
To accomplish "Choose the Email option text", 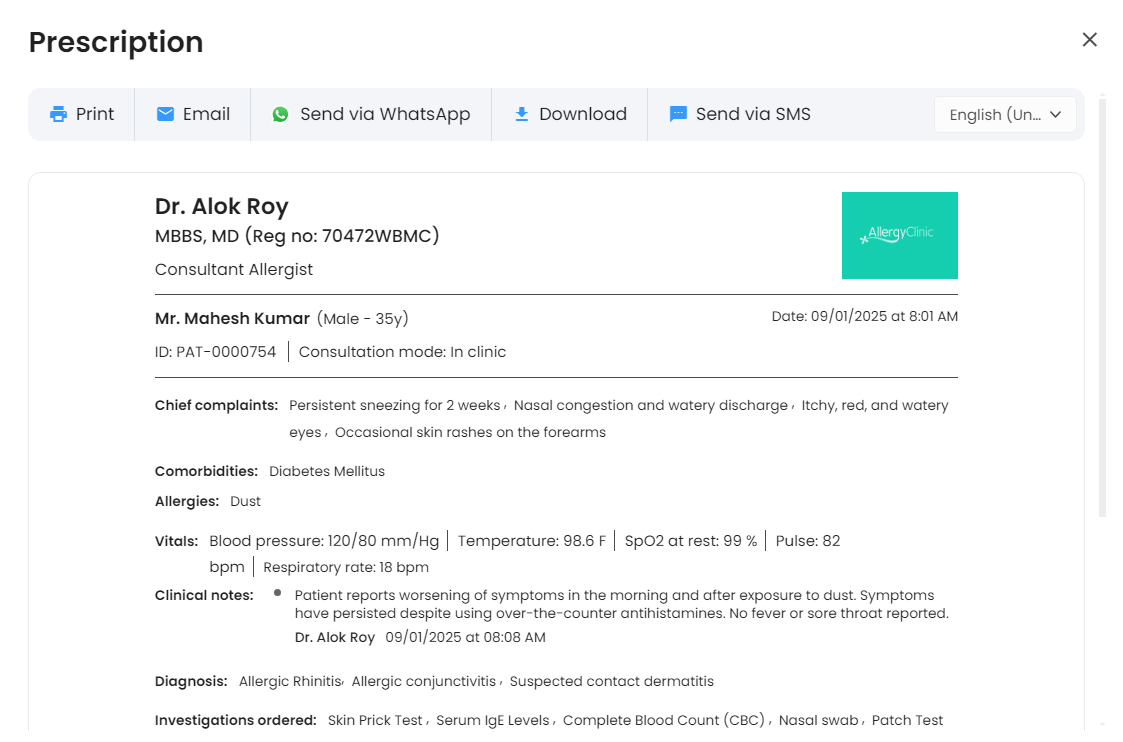I will [x=206, y=114].
